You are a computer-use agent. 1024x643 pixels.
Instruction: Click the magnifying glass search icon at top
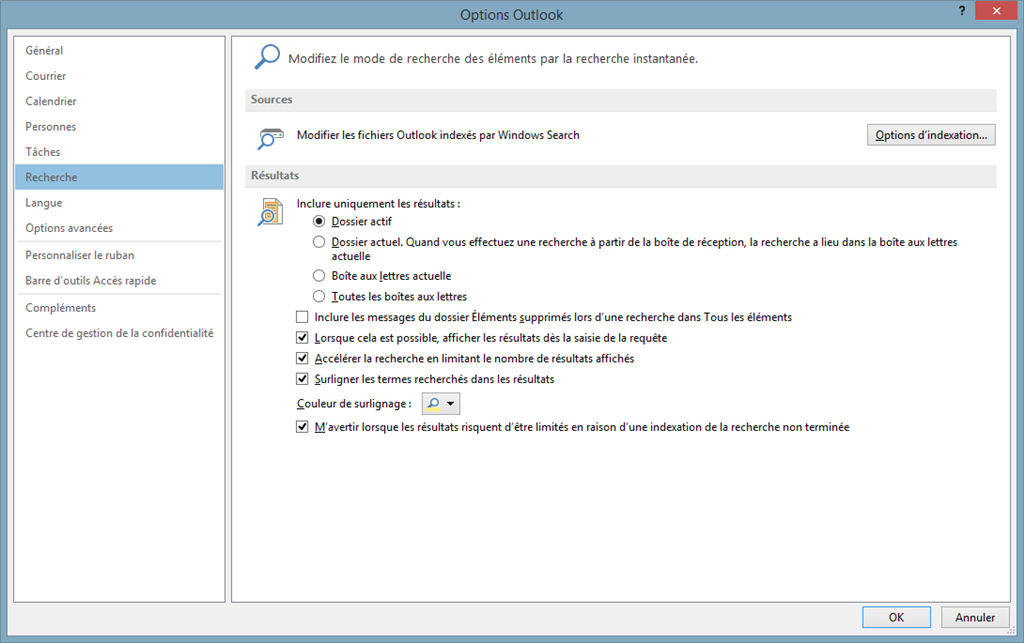267,57
